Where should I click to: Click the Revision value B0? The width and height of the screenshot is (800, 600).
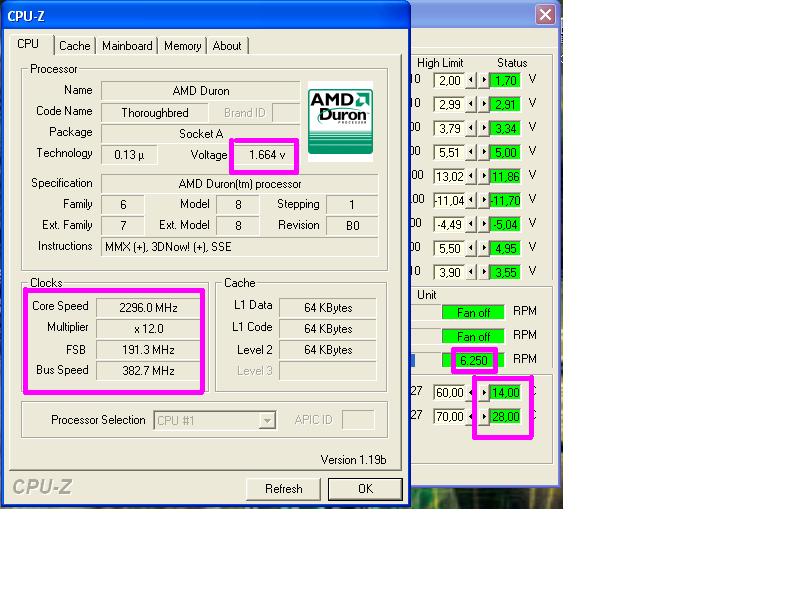pyautogui.click(x=353, y=226)
